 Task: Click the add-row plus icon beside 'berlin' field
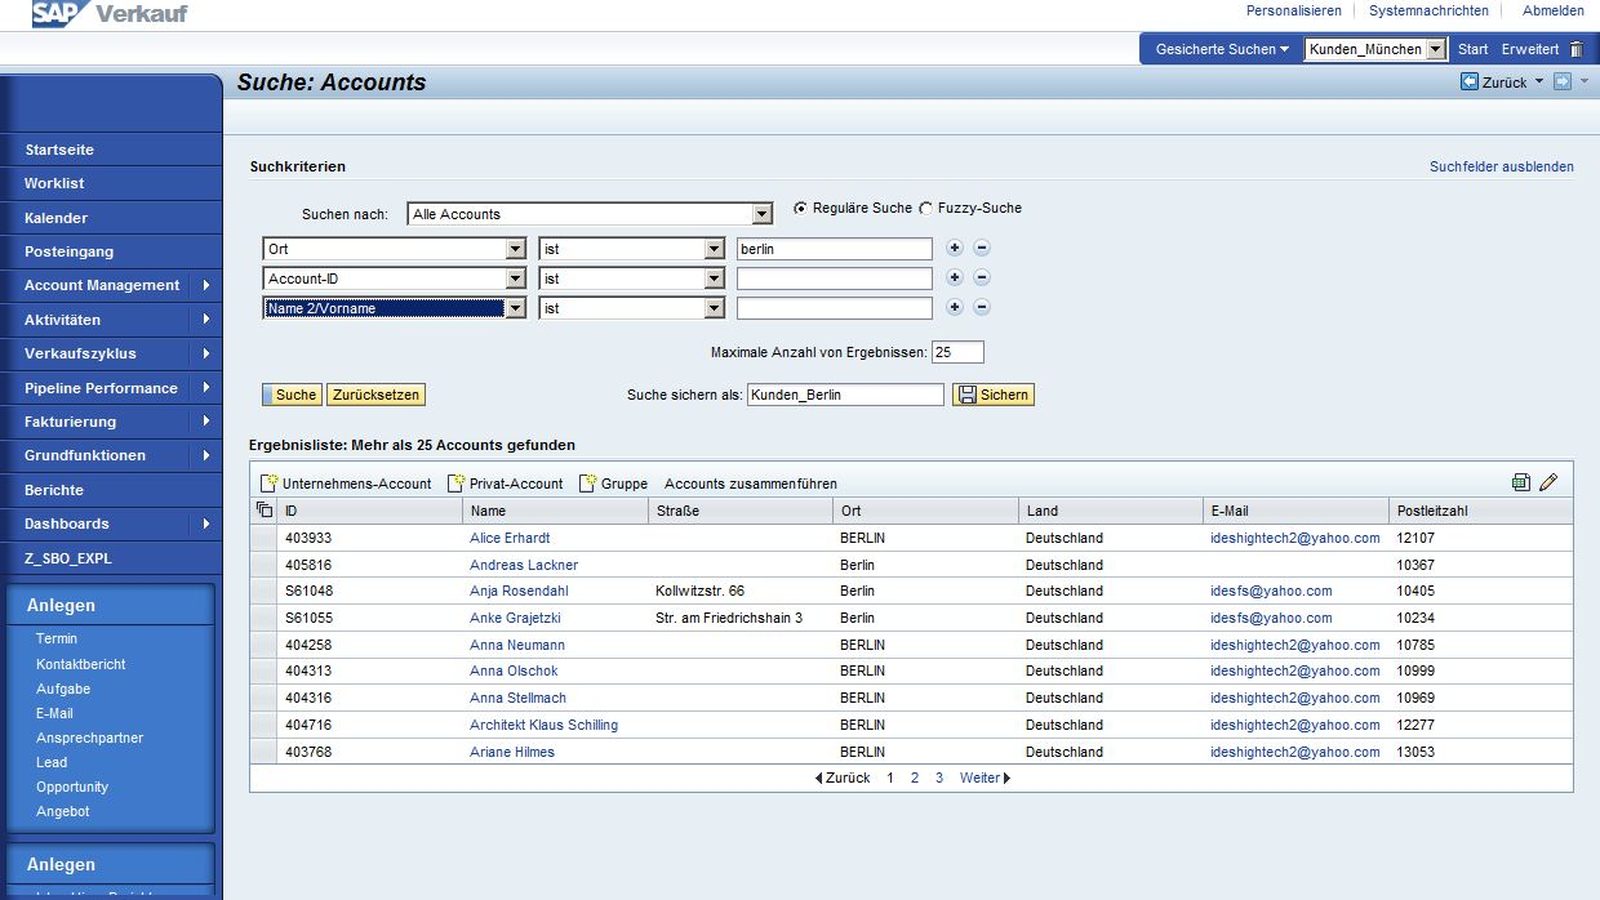(x=954, y=248)
